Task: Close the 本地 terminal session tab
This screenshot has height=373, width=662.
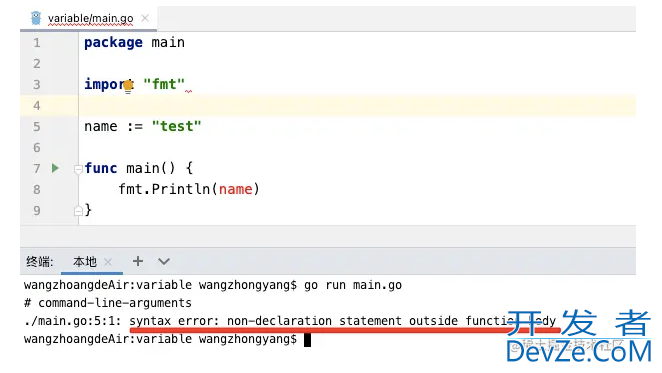Action: pos(108,262)
